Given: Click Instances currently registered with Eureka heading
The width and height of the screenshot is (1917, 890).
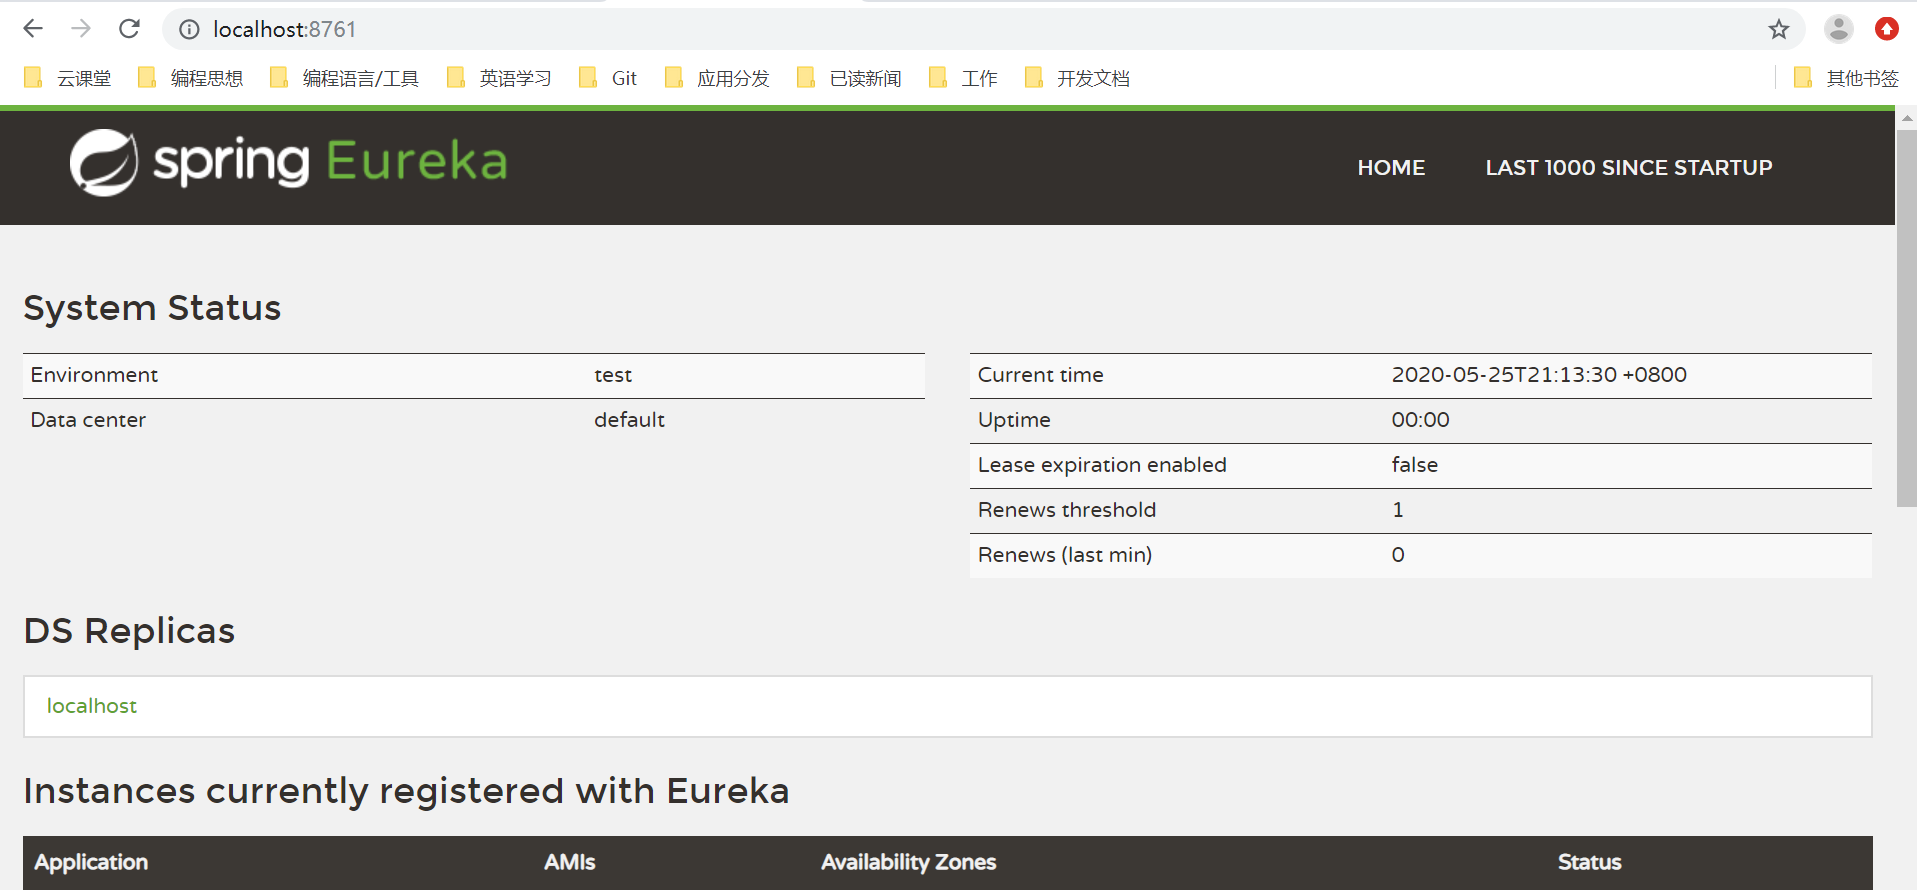Looking at the screenshot, I should pyautogui.click(x=406, y=791).
